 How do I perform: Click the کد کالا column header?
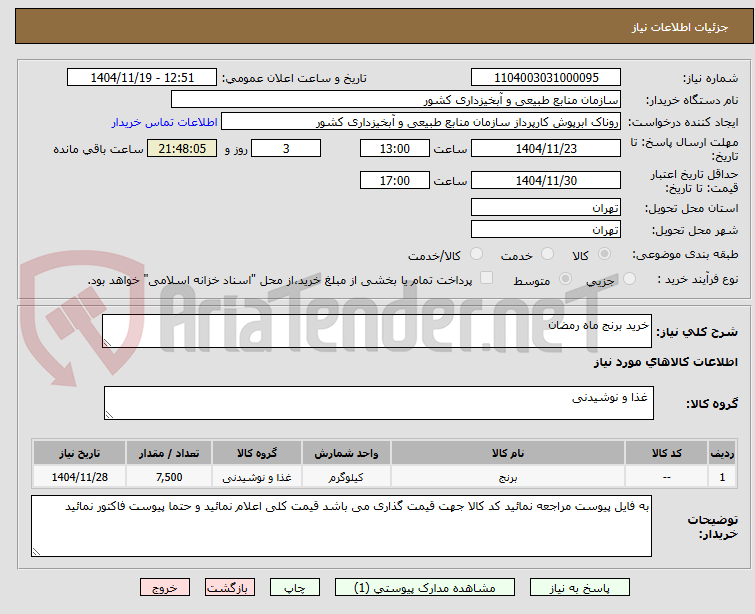click(x=666, y=453)
